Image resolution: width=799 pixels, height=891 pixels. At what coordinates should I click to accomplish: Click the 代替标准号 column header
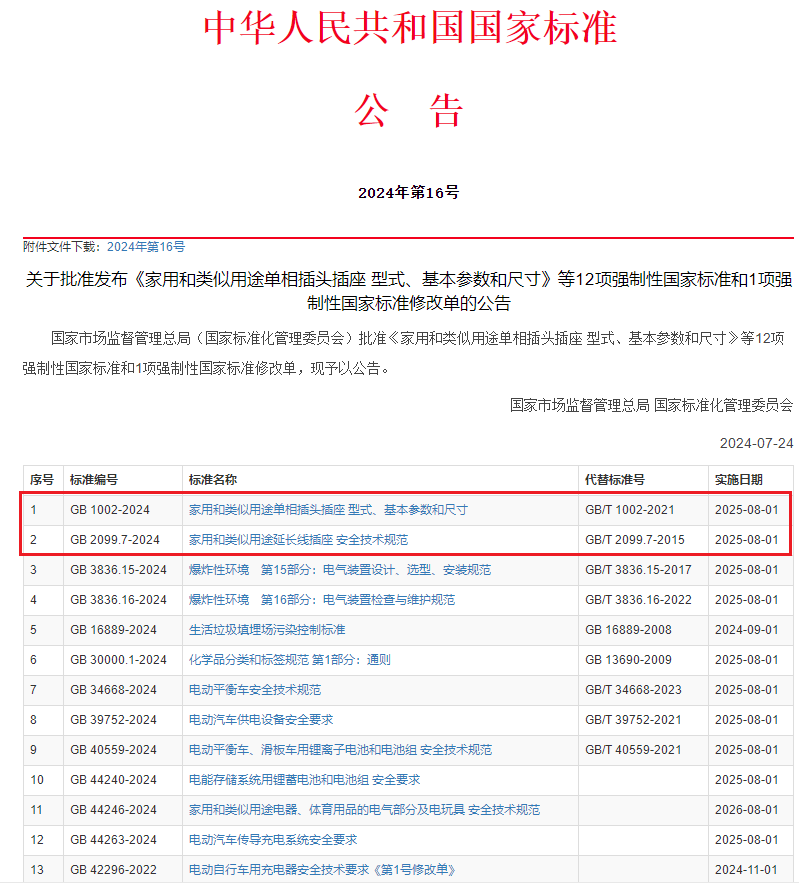click(x=615, y=480)
